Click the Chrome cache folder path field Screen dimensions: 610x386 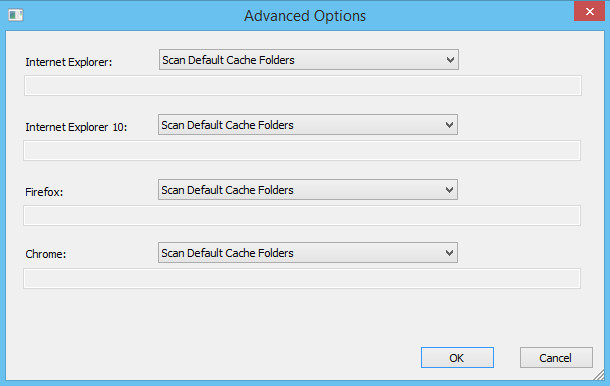302,279
